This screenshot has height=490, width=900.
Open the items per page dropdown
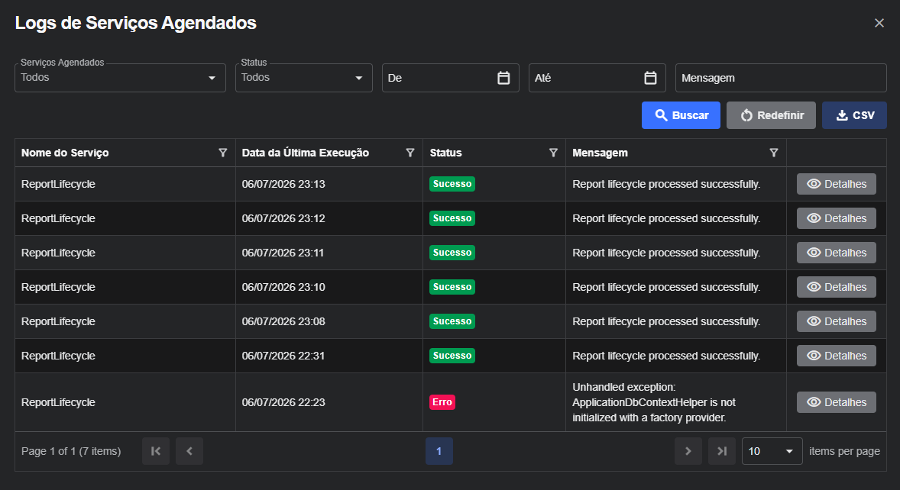click(772, 451)
